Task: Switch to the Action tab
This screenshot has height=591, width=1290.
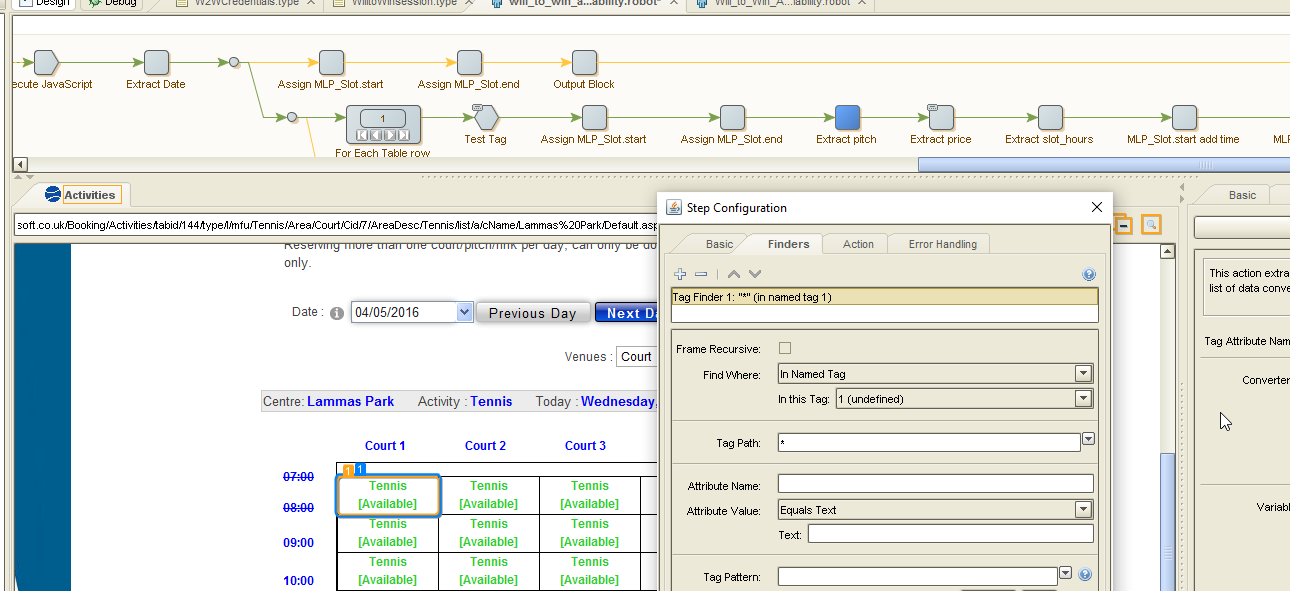Action: [858, 244]
